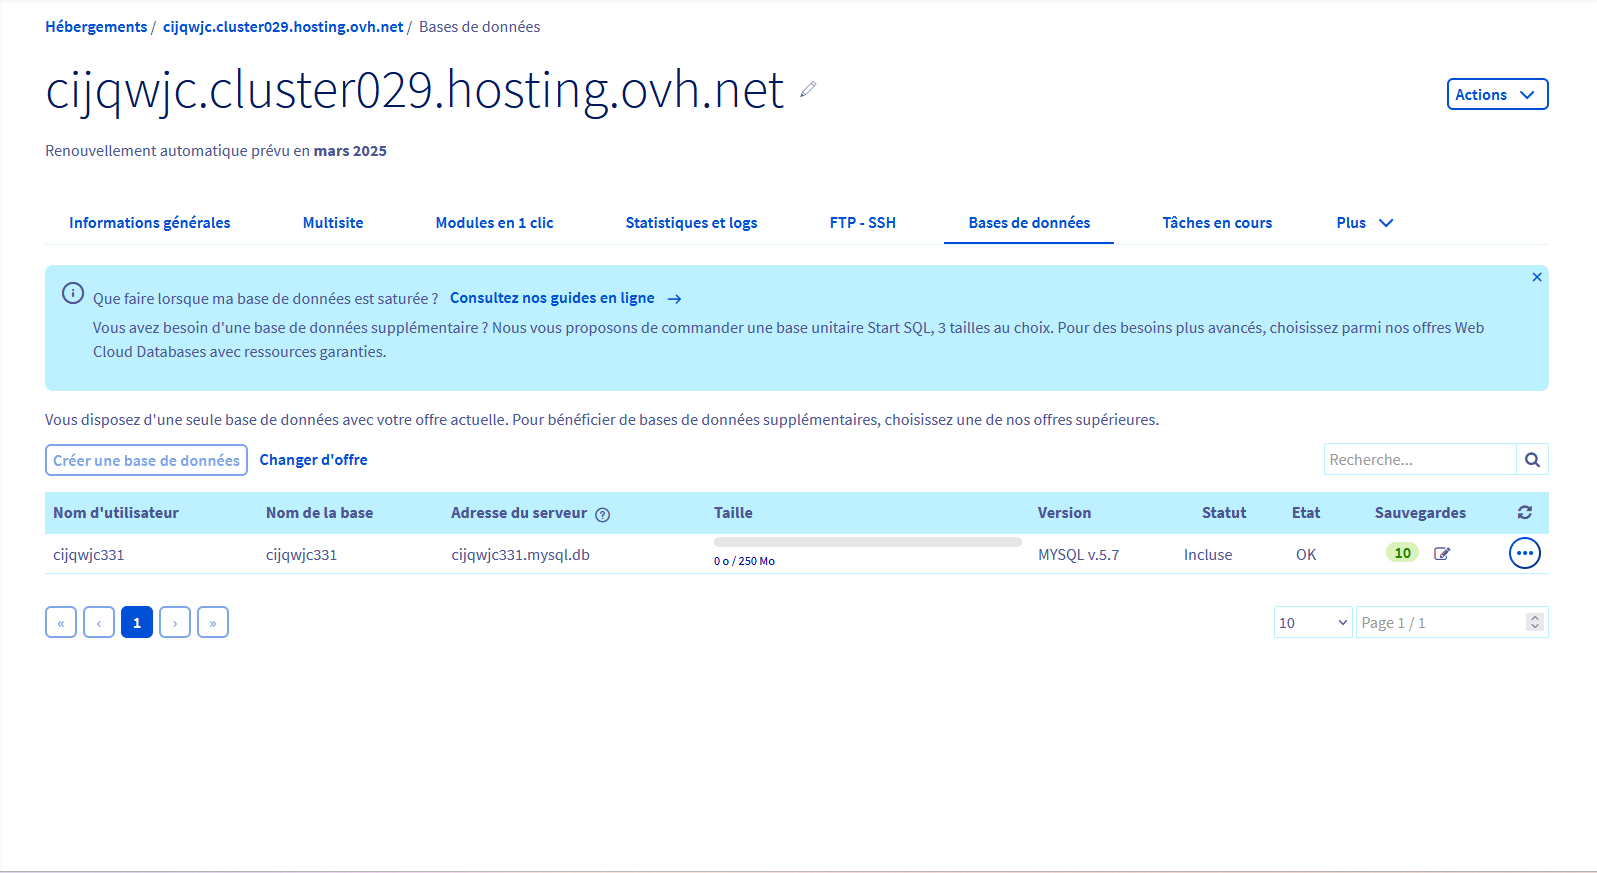Focus the Recherche search field
Image resolution: width=1597 pixels, height=873 pixels.
(1420, 460)
